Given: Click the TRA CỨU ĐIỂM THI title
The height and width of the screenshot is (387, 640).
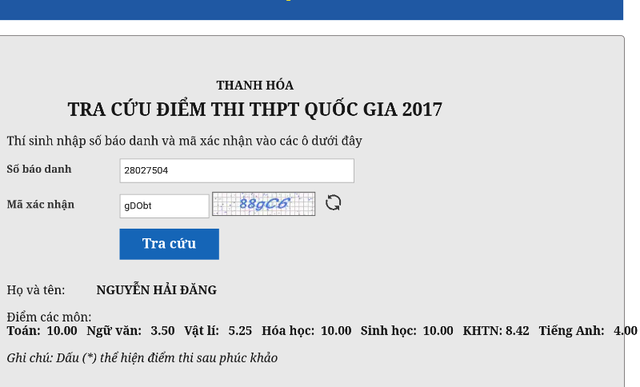Looking at the screenshot, I should [255, 109].
